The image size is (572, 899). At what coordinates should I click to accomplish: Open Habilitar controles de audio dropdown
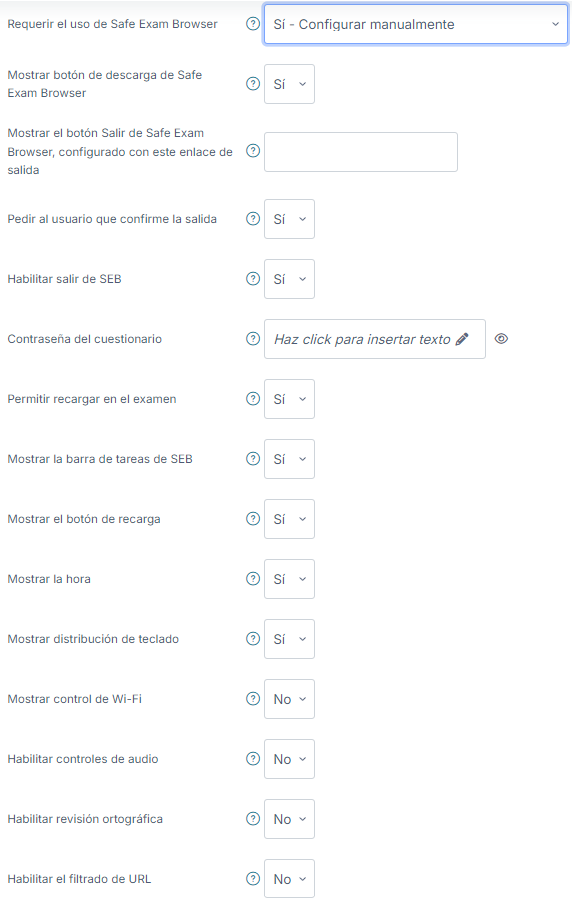pyautogui.click(x=289, y=759)
